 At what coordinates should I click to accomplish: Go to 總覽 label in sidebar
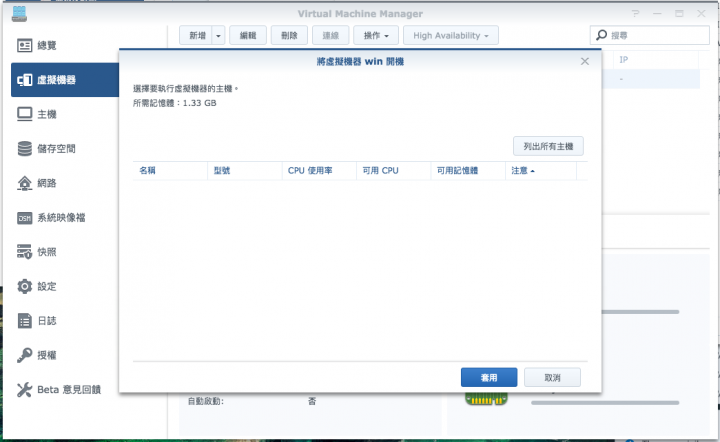(x=47, y=45)
